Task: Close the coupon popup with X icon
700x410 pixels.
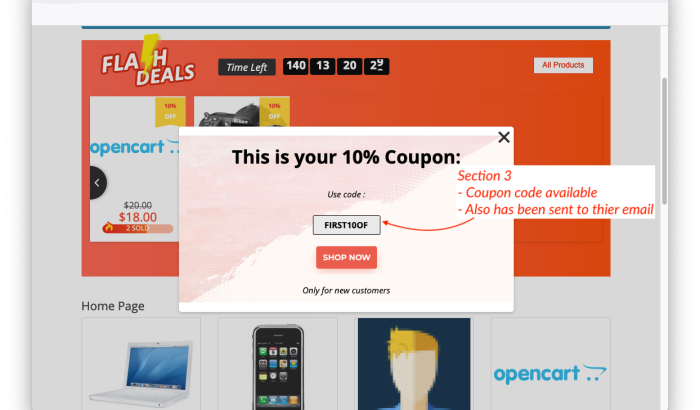Action: pos(504,137)
